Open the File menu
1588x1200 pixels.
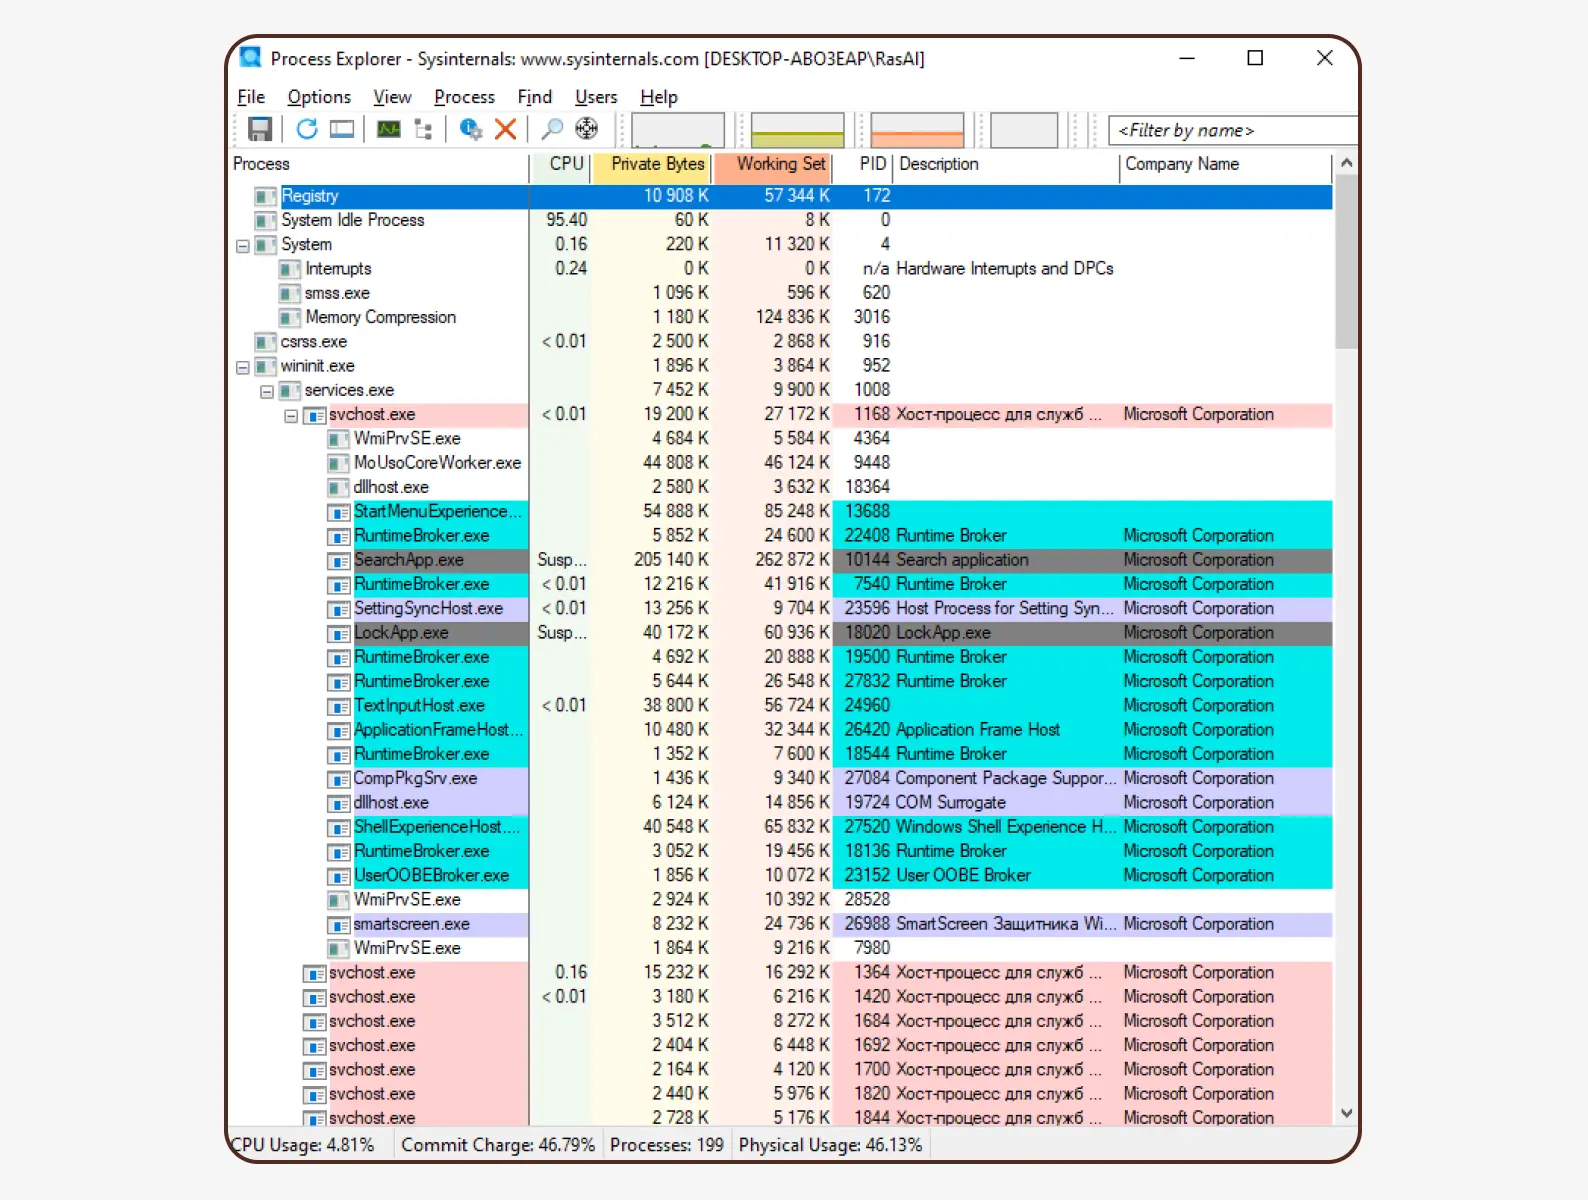tap(251, 97)
